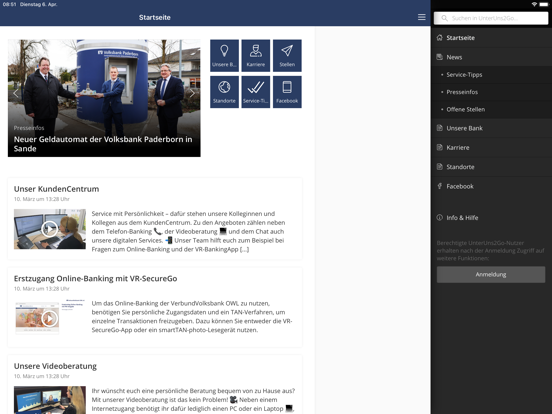Click the document icon beside Karriere
The width and height of the screenshot is (552, 414).
coord(439,148)
